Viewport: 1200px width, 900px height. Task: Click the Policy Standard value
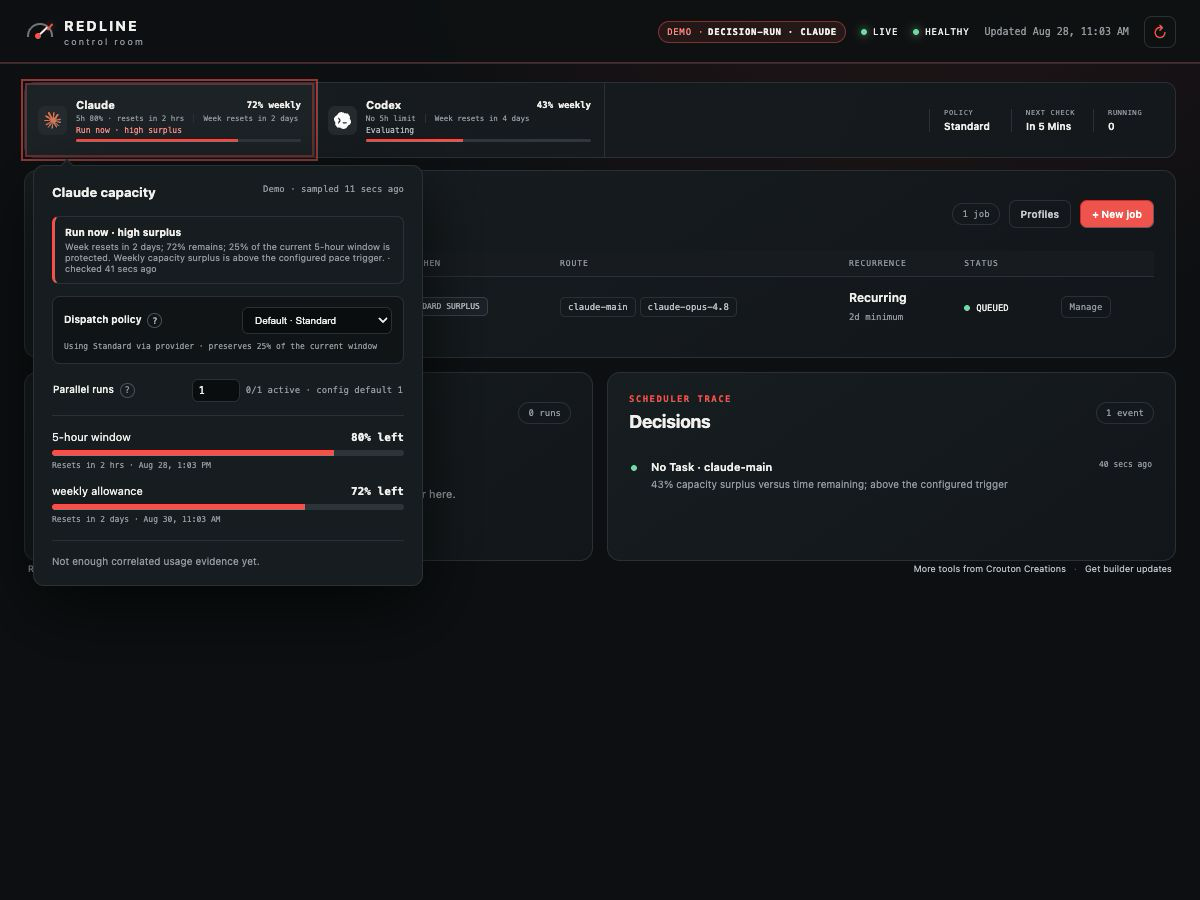(967, 127)
